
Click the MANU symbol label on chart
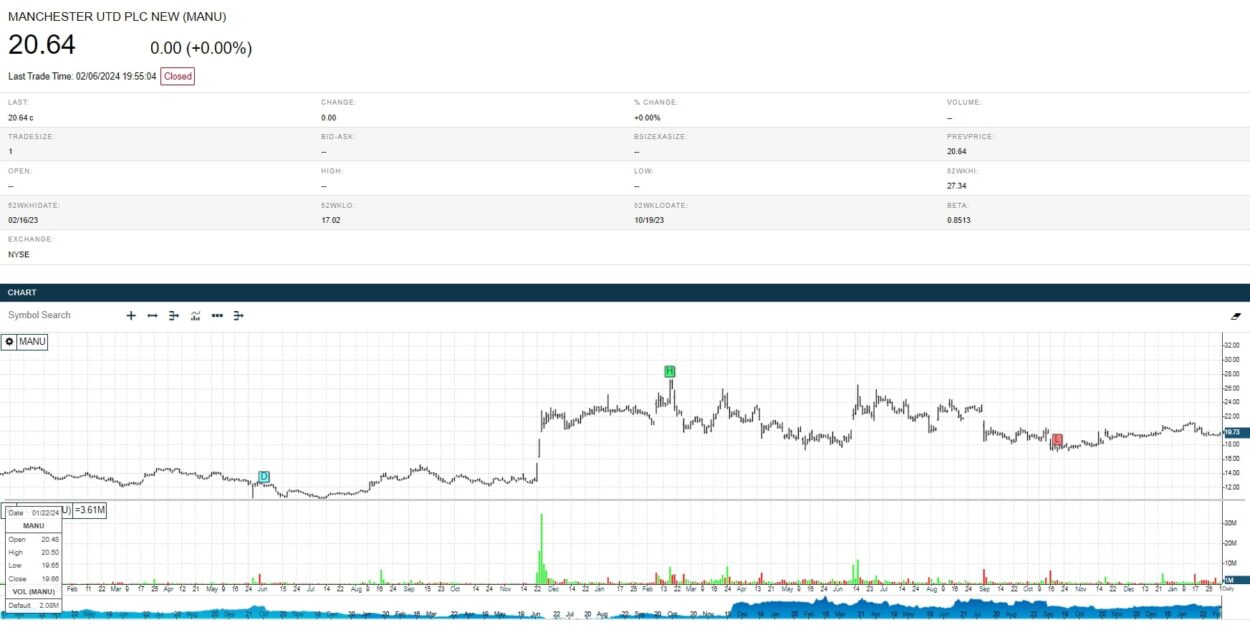click(x=32, y=342)
